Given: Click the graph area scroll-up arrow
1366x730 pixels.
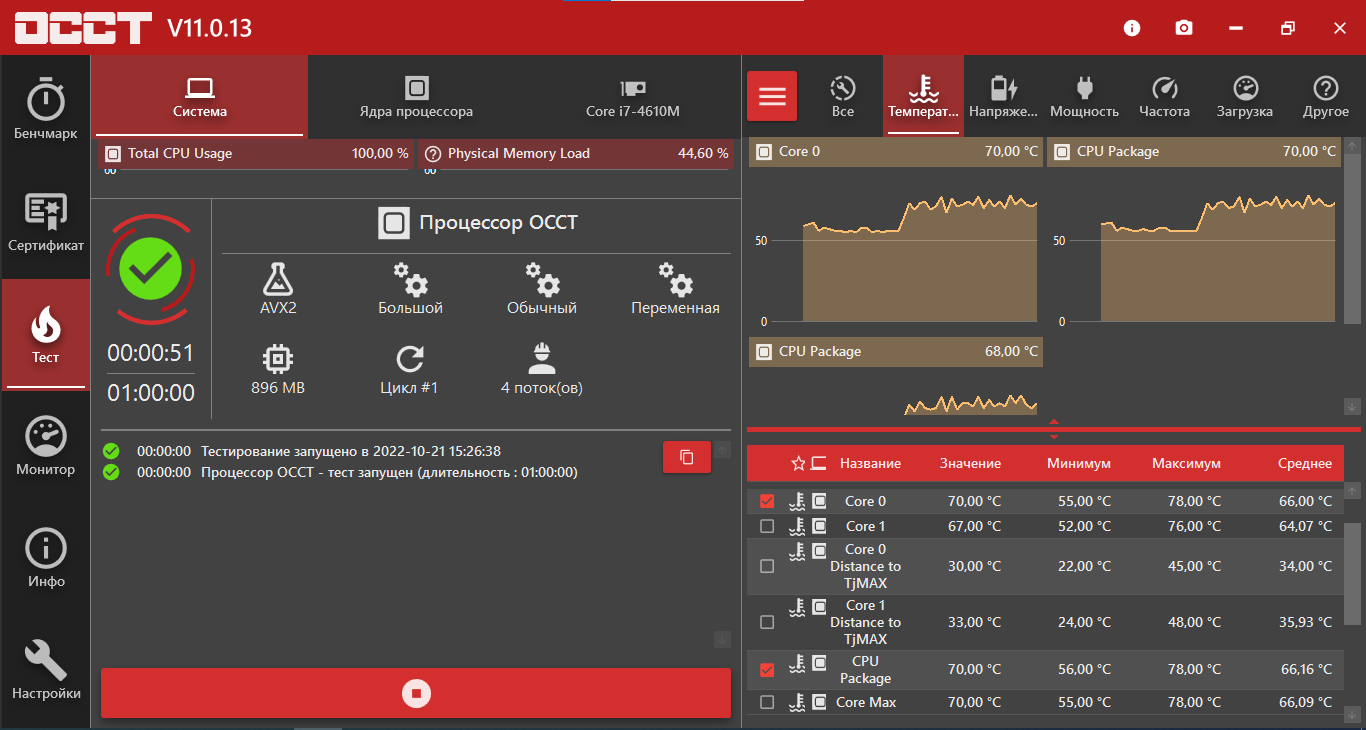Looking at the screenshot, I should 1352,147.
